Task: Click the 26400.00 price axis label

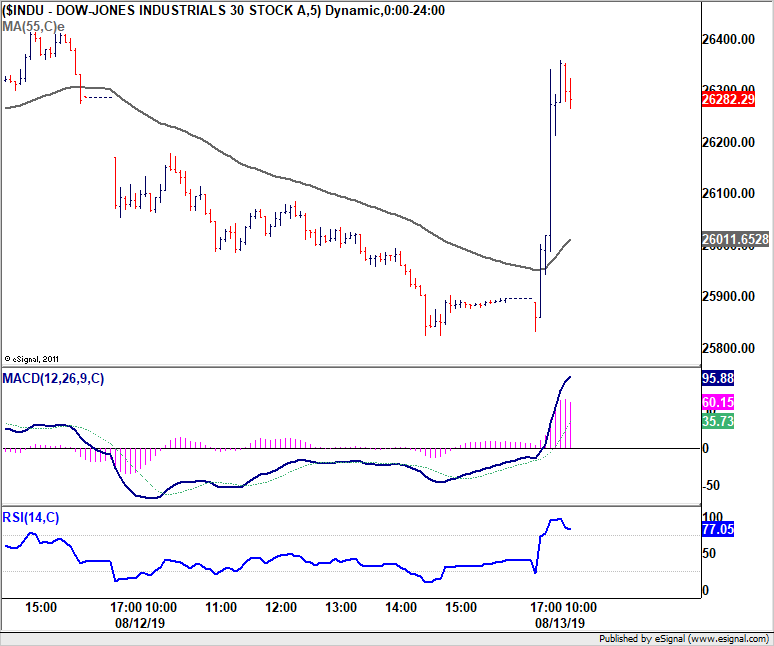Action: [x=728, y=39]
